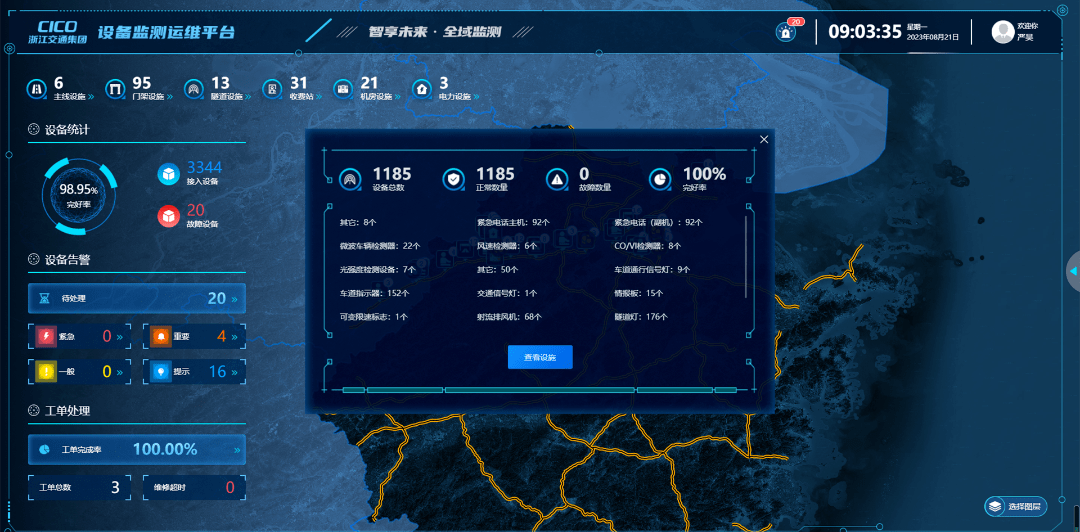Image resolution: width=1080 pixels, height=532 pixels.
Task: Close the device statistics popup
Action: (x=764, y=140)
